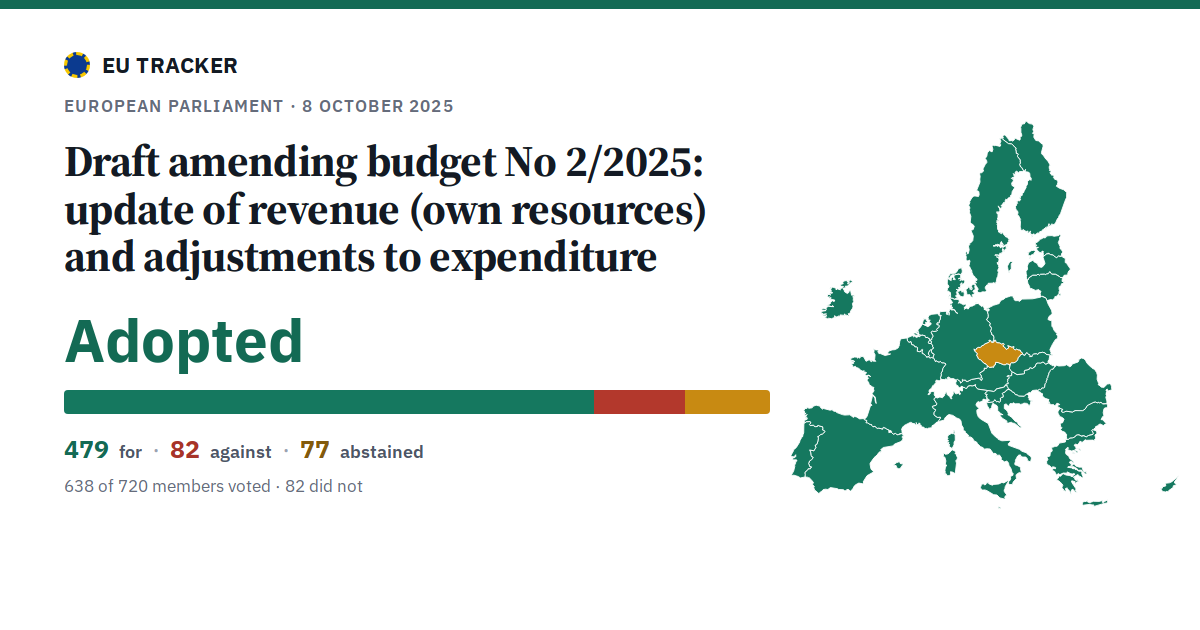1200x630 pixels.
Task: Click Cyprus island on the map
Action: 1168,486
